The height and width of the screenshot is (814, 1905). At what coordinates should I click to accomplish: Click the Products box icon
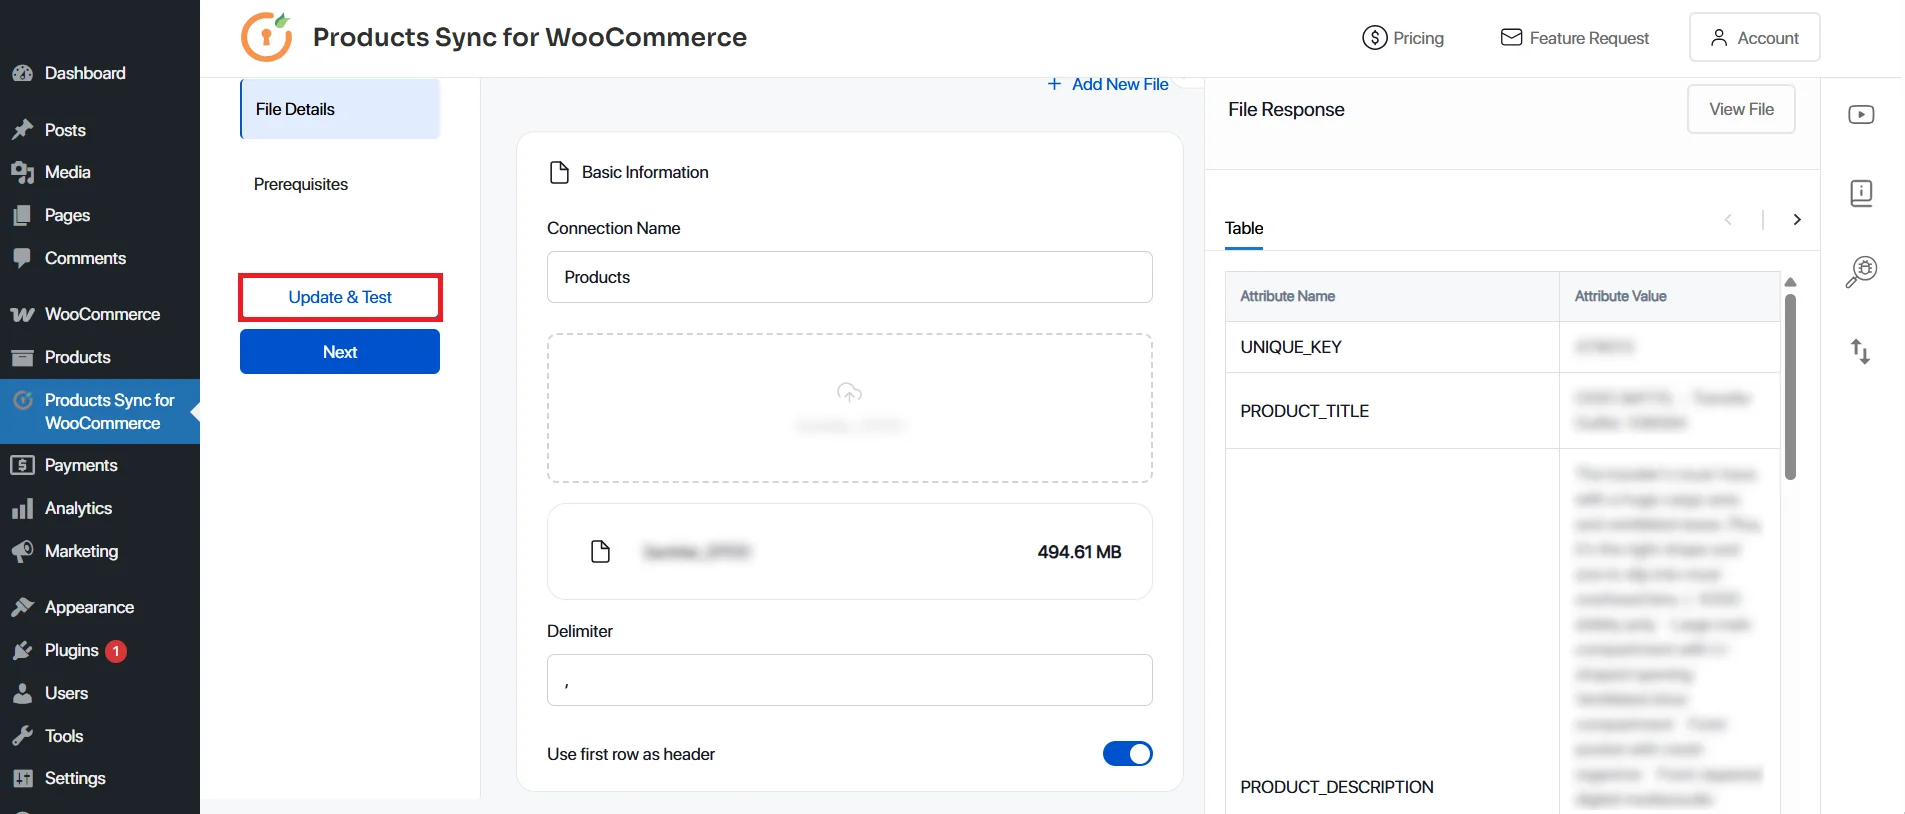tap(22, 357)
